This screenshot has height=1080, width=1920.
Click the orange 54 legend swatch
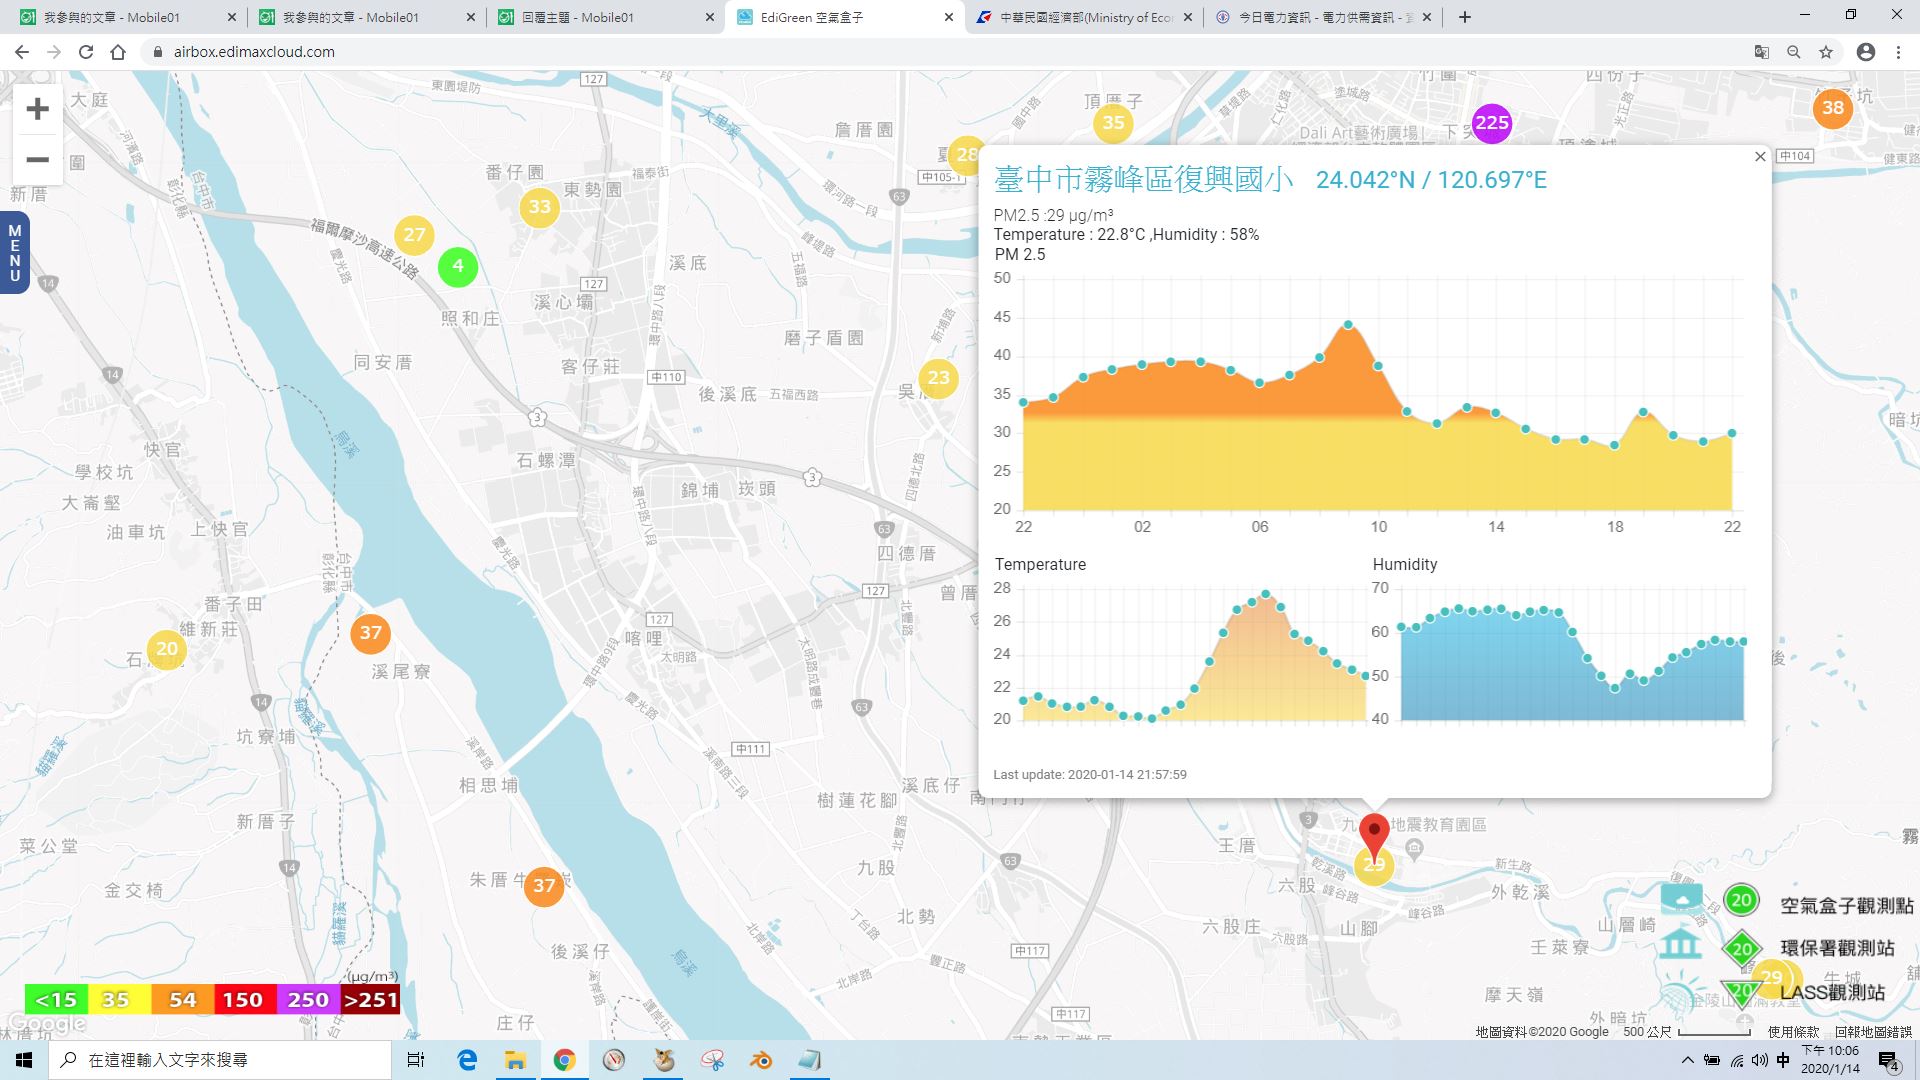pyautogui.click(x=182, y=1000)
